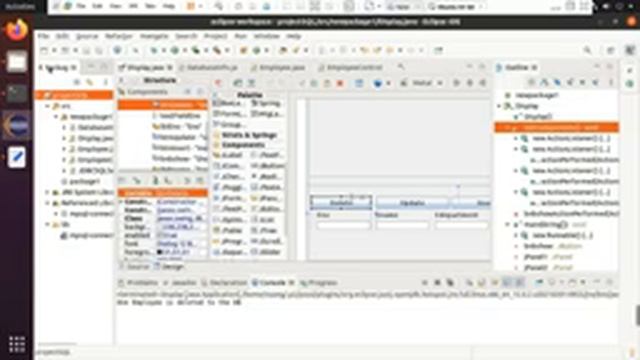Click the Outline view vertical dots menu

pyautogui.click(x=611, y=82)
